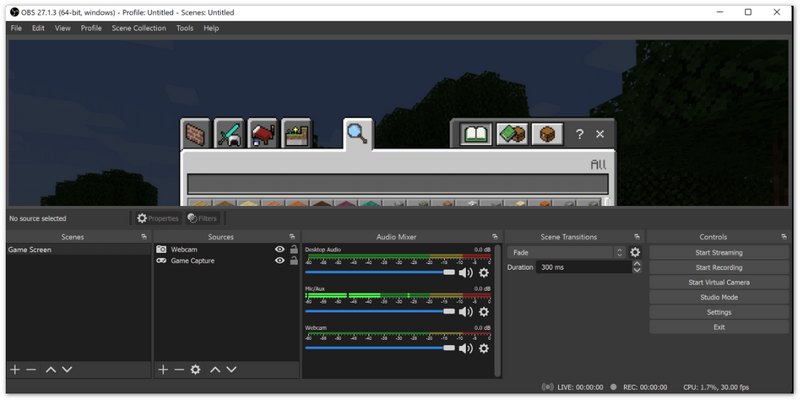Toggle Game Capture source visibility
The width and height of the screenshot is (800, 400).
[x=280, y=261]
